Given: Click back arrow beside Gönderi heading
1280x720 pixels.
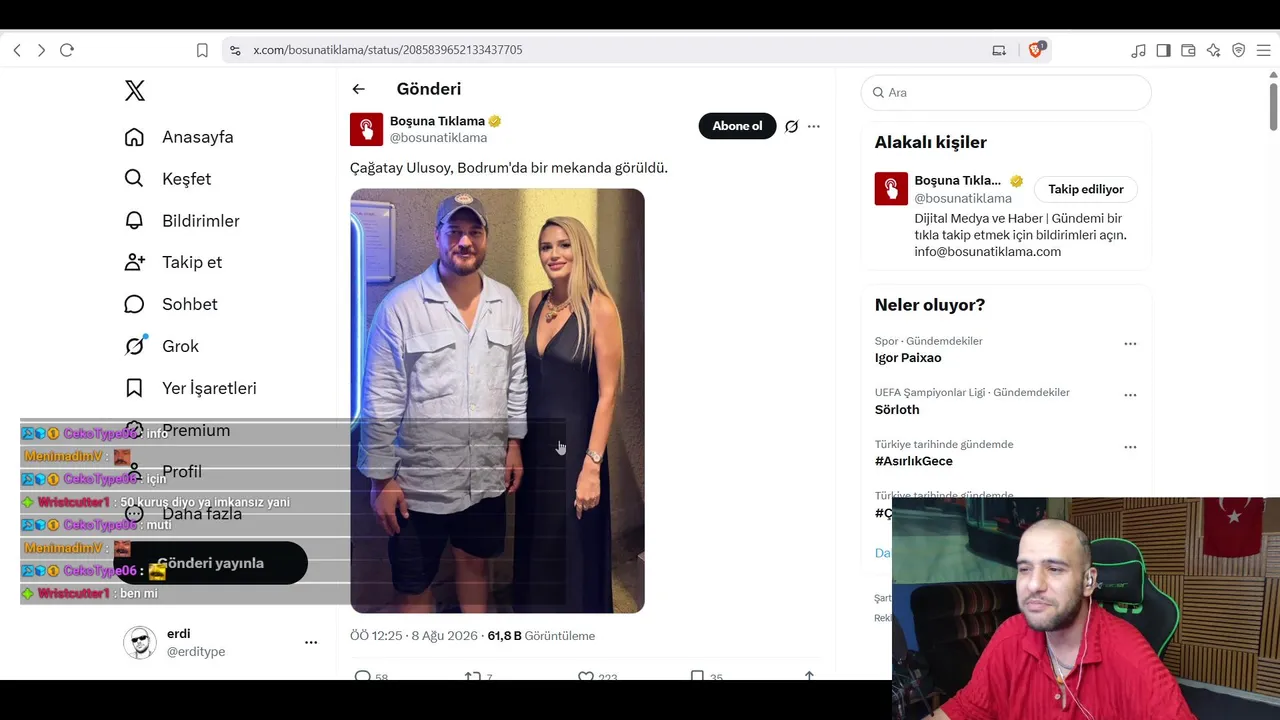Looking at the screenshot, I should point(359,89).
